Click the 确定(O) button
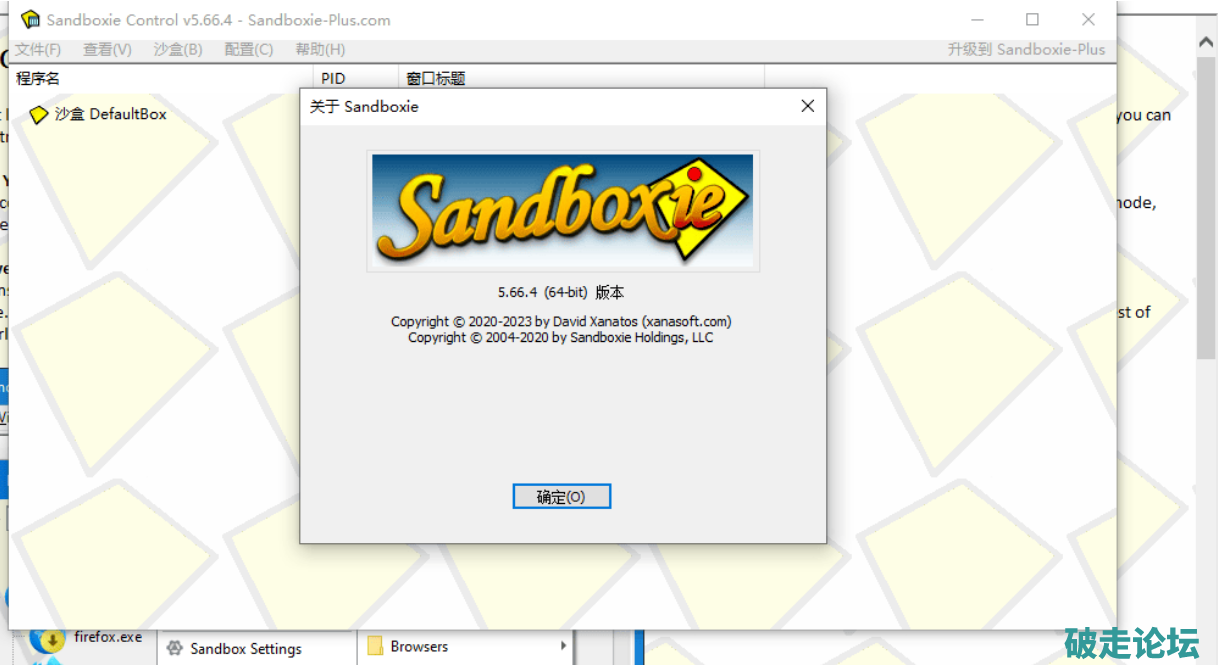This screenshot has width=1219, height=665. click(x=561, y=496)
